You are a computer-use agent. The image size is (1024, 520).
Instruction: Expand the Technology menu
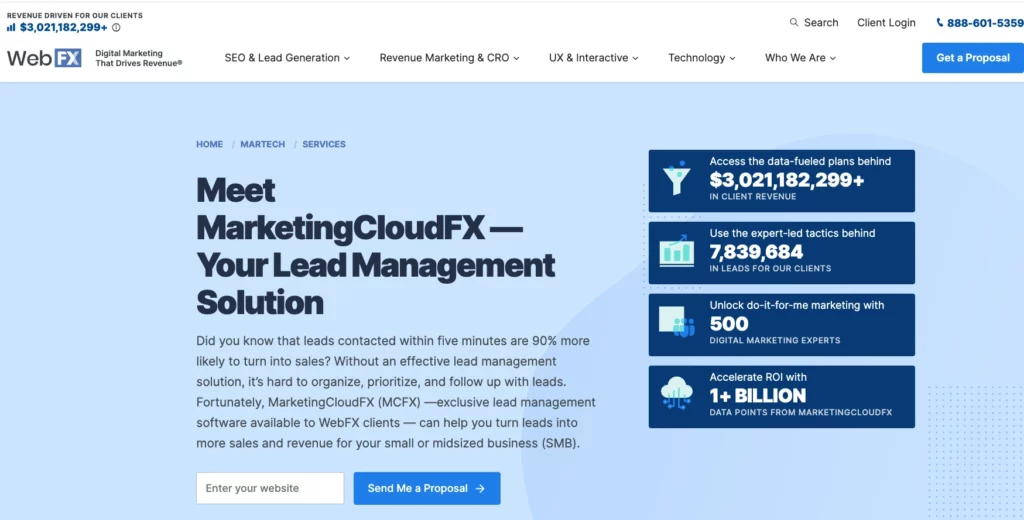tap(701, 57)
